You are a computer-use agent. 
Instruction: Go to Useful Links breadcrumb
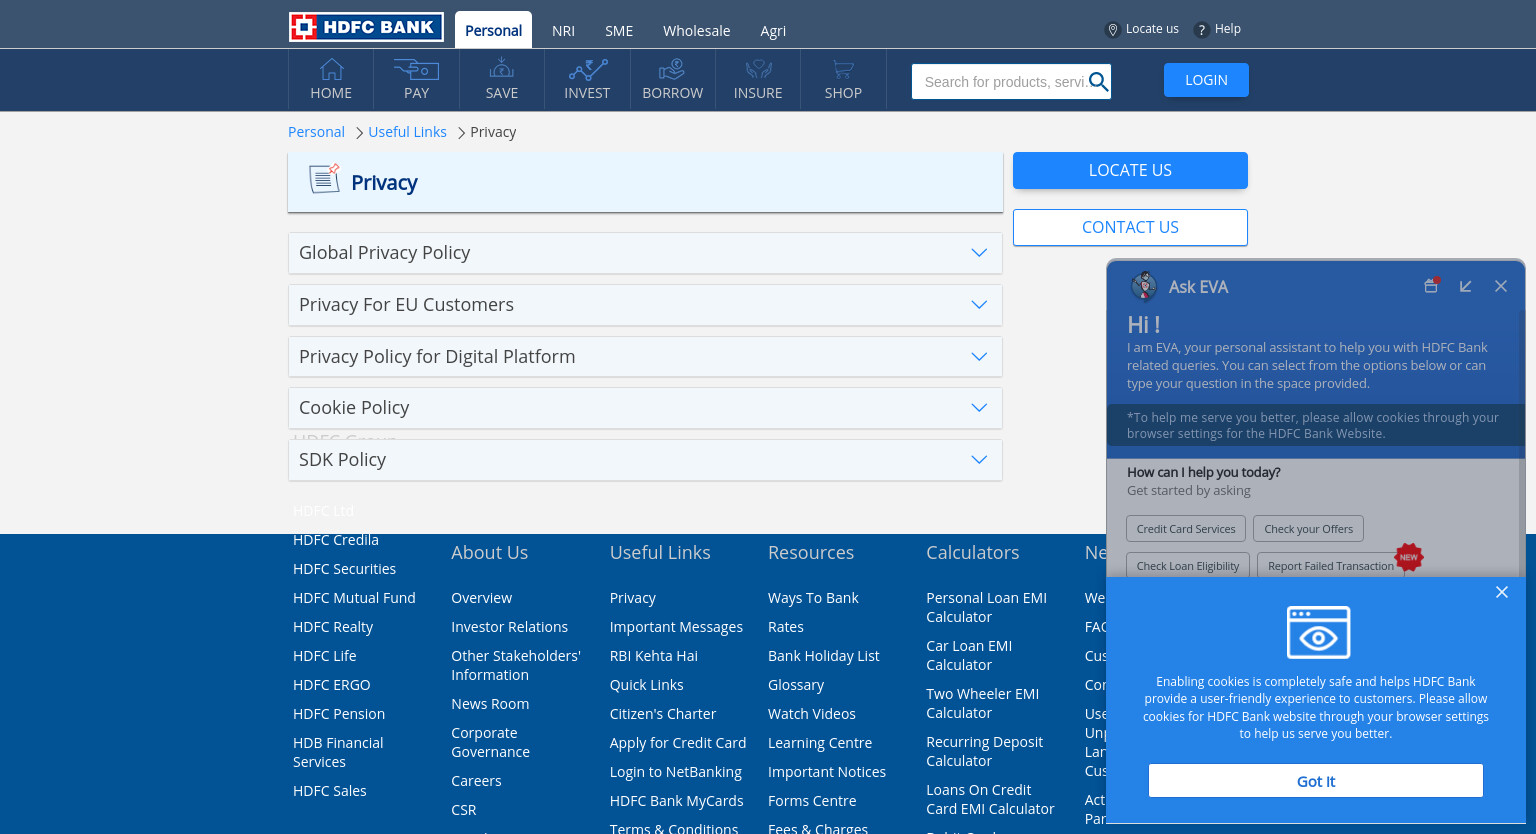(407, 132)
